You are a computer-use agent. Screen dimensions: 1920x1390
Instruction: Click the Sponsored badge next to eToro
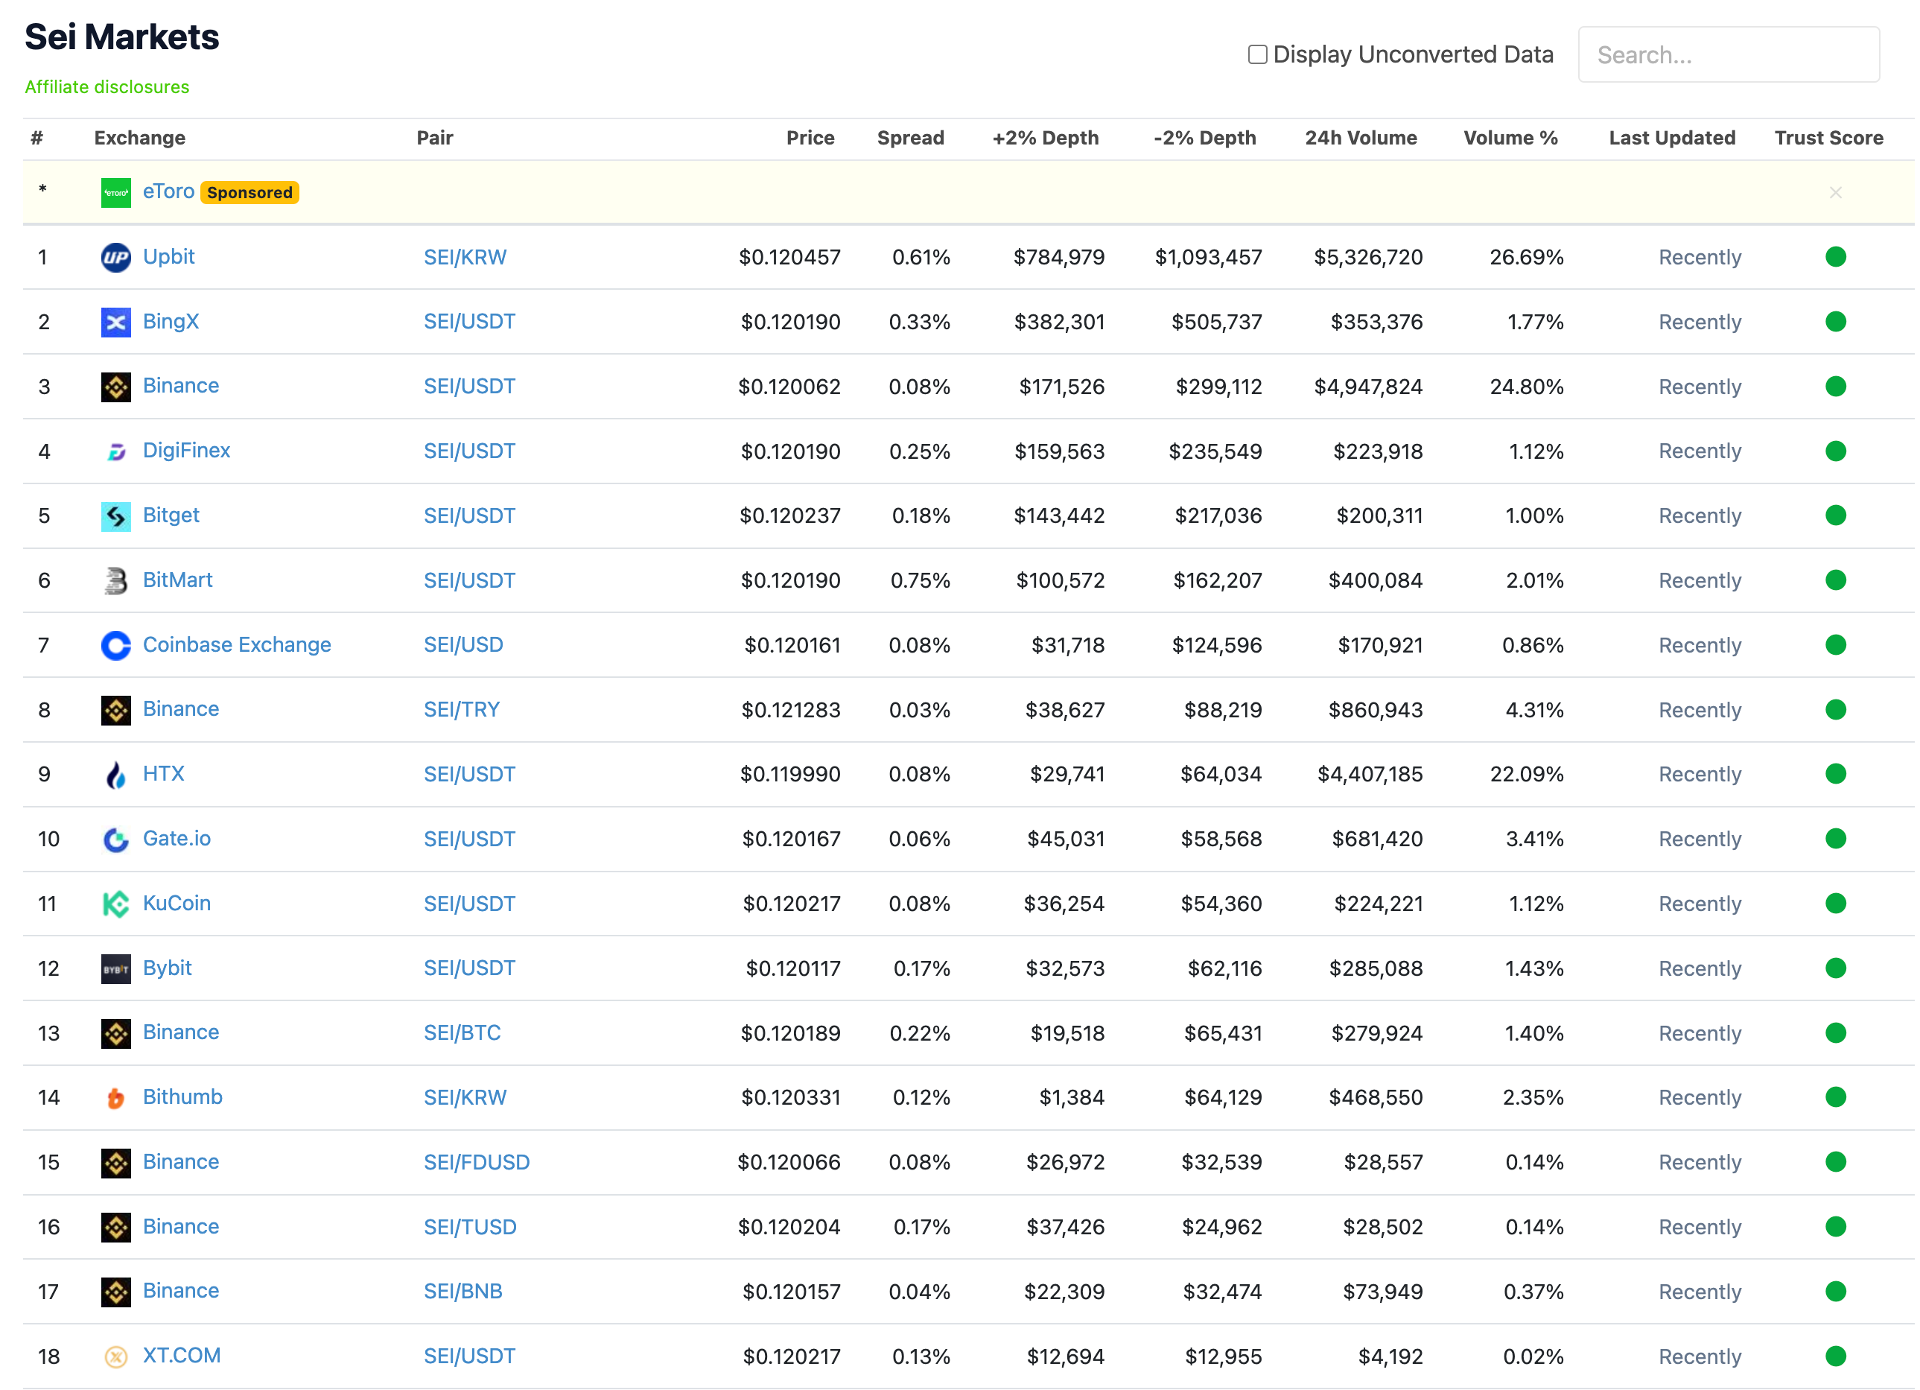[250, 192]
